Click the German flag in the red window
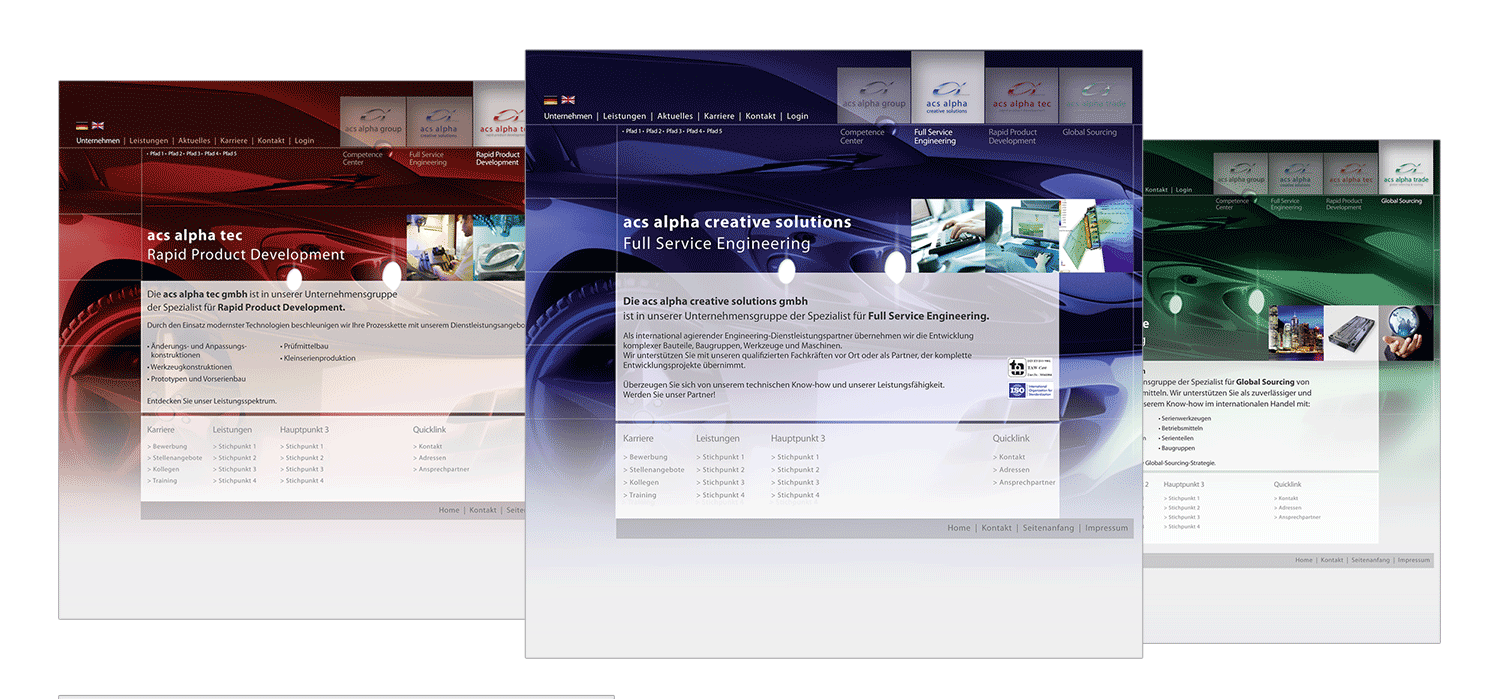The height and width of the screenshot is (699, 1500). [x=82, y=126]
